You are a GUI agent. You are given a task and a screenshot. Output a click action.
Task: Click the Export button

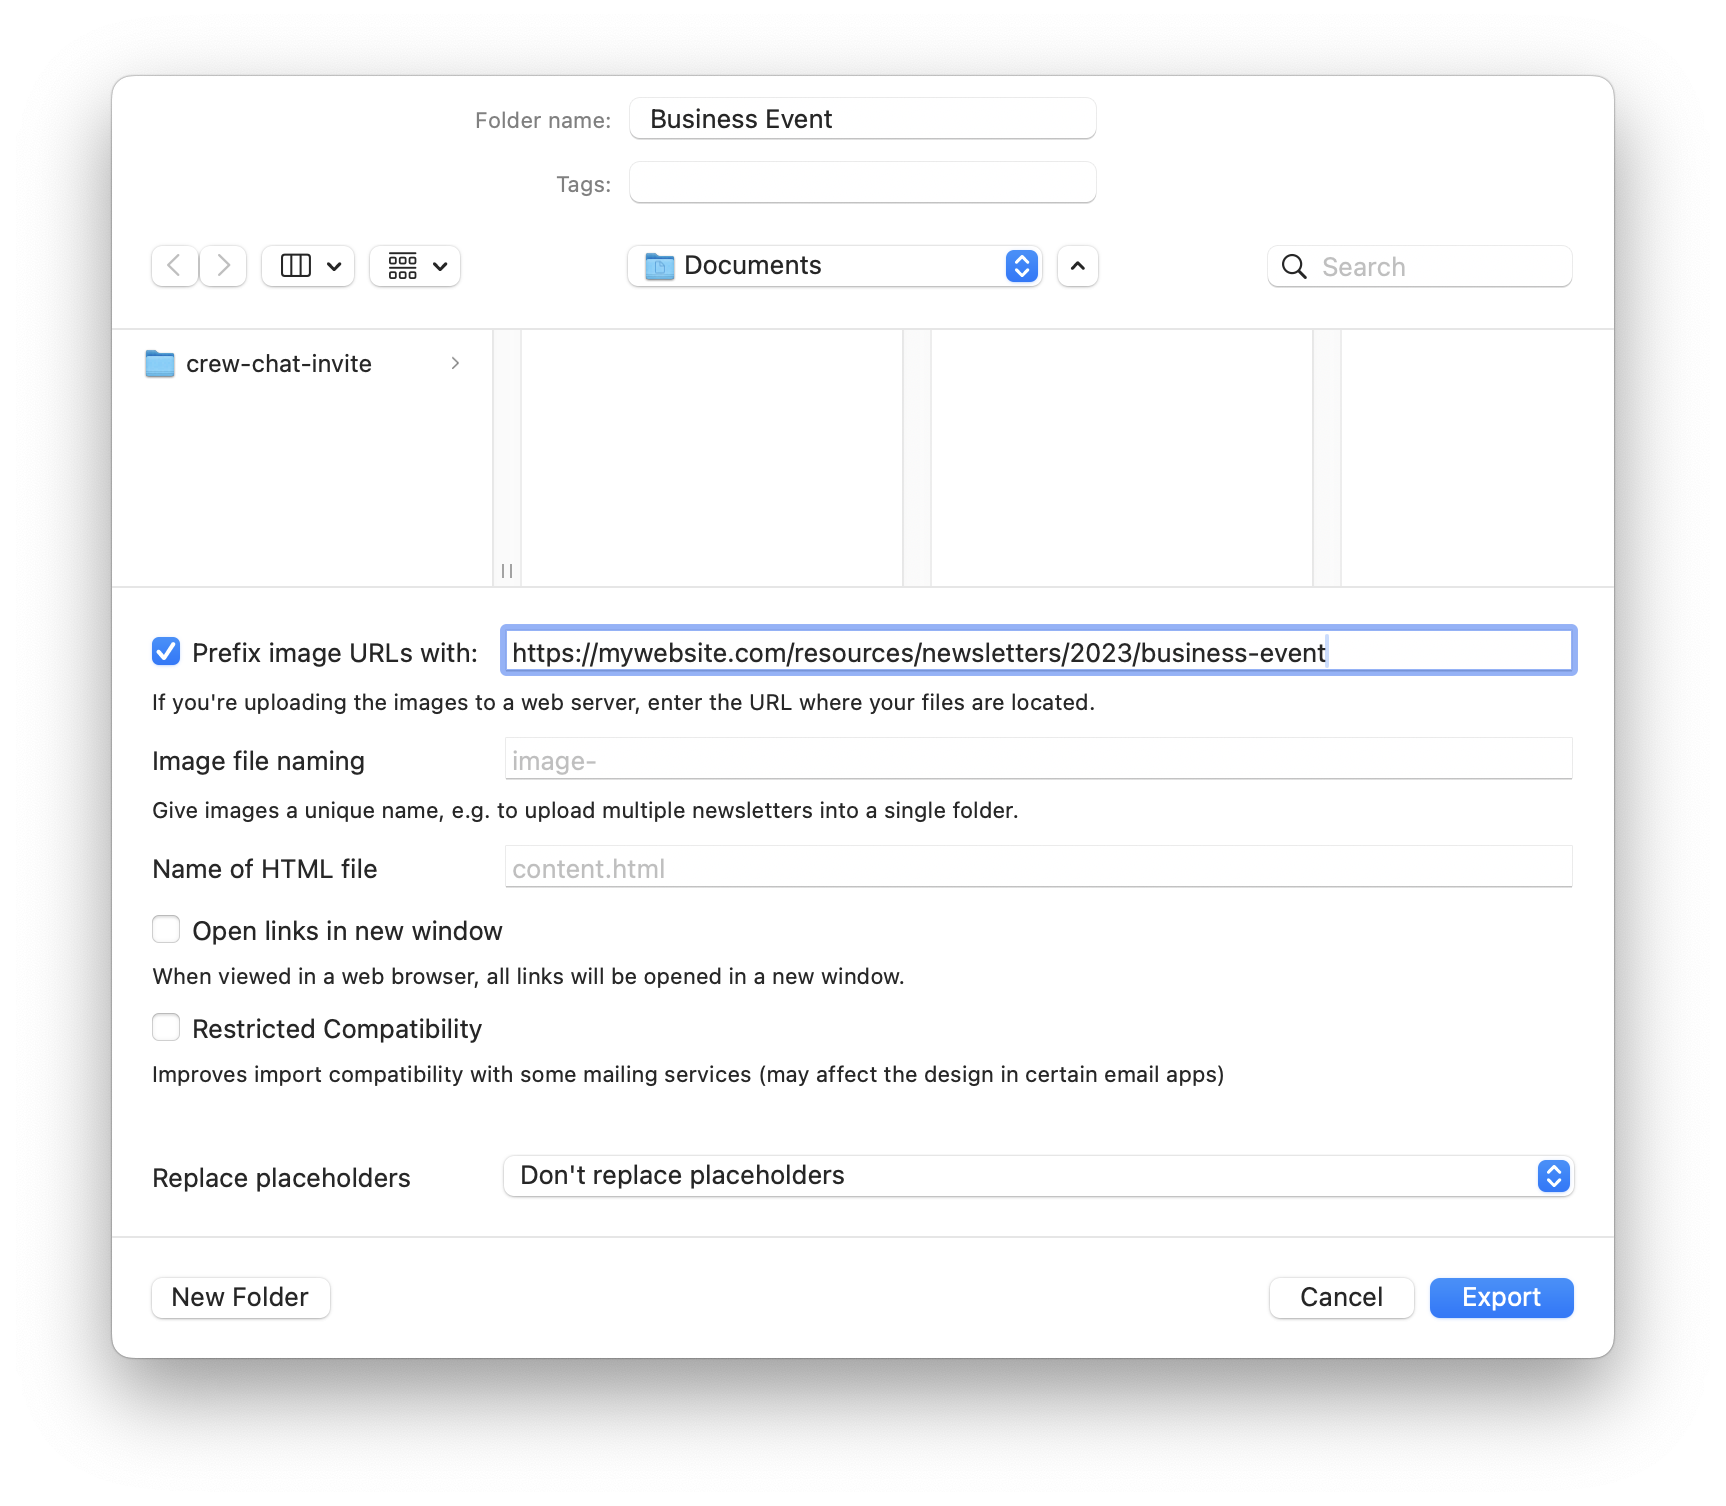(1500, 1297)
